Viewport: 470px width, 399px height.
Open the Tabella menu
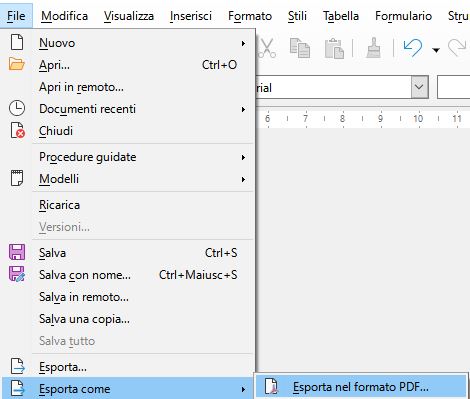click(x=341, y=16)
